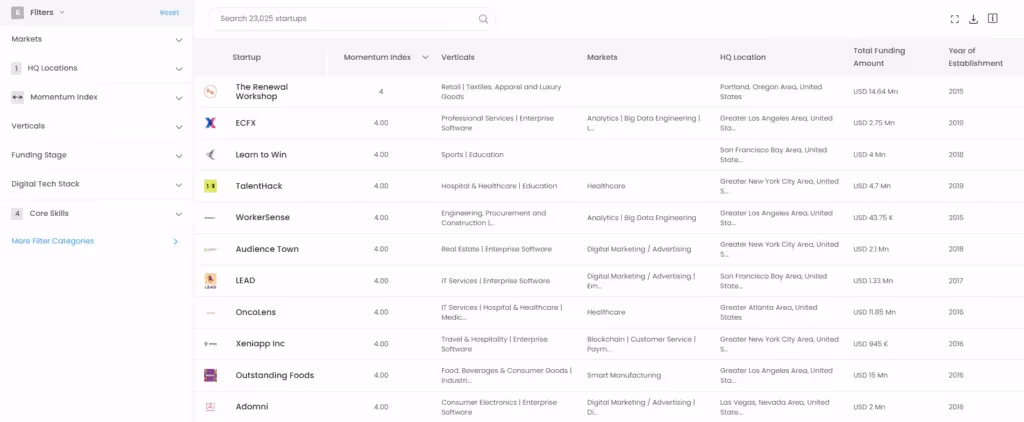Click the USD 43.75 K funding cell

pyautogui.click(x=874, y=218)
